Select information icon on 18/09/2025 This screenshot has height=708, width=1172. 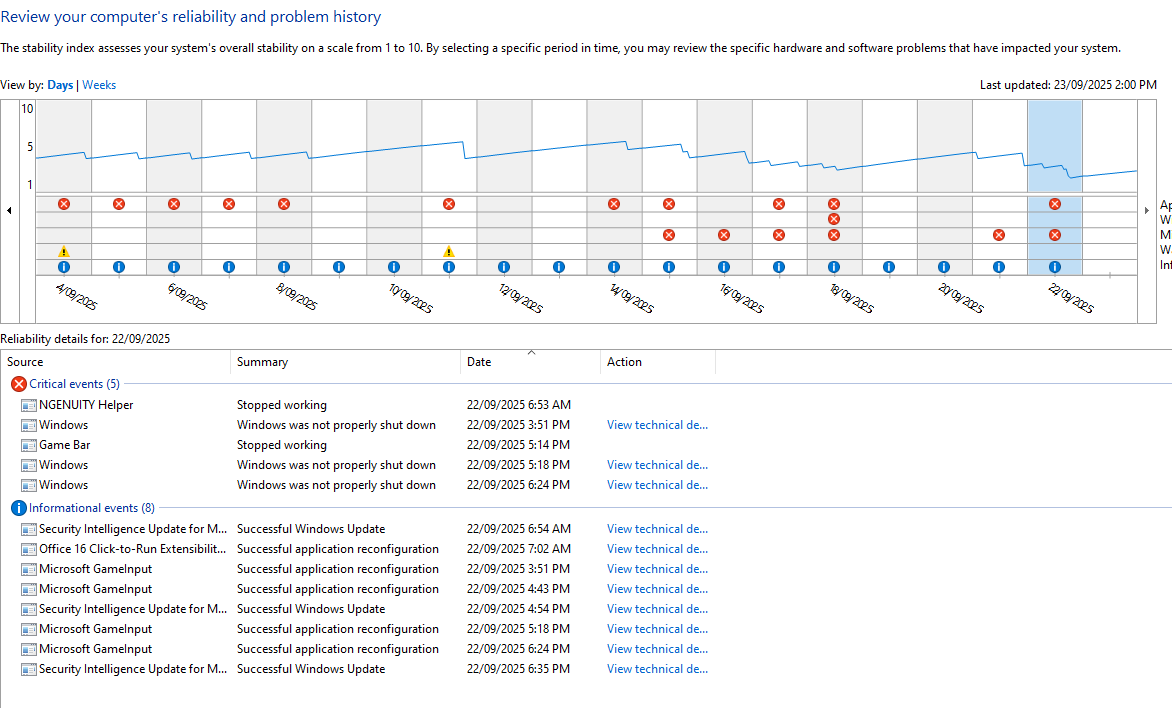pyautogui.click(x=833, y=267)
